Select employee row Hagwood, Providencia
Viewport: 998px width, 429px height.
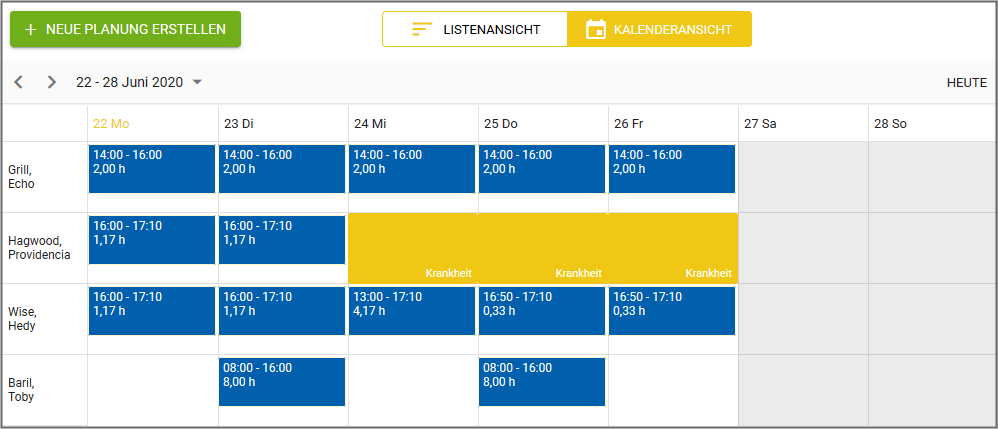(x=39, y=248)
